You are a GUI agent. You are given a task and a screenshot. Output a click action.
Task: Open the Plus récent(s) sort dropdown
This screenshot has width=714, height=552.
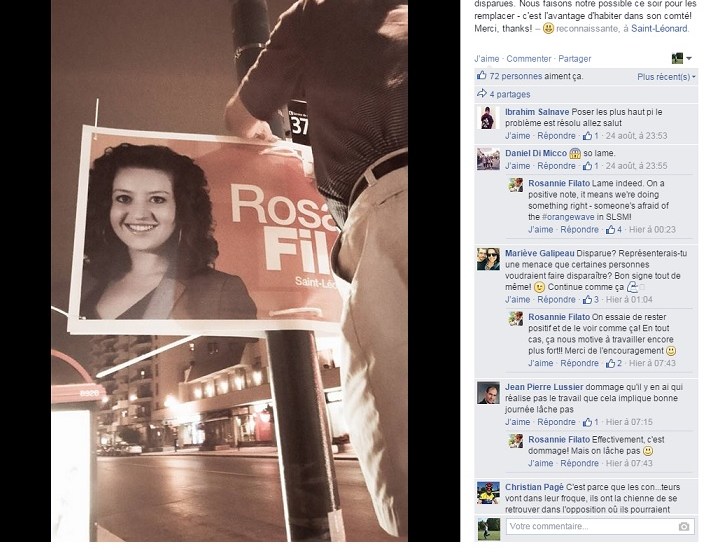click(x=666, y=77)
